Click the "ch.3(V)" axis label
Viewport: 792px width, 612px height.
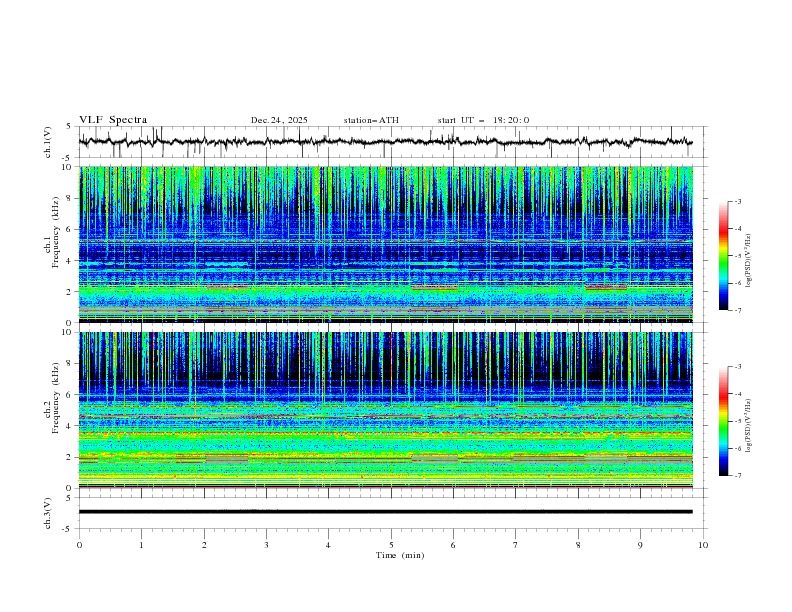tap(47, 513)
